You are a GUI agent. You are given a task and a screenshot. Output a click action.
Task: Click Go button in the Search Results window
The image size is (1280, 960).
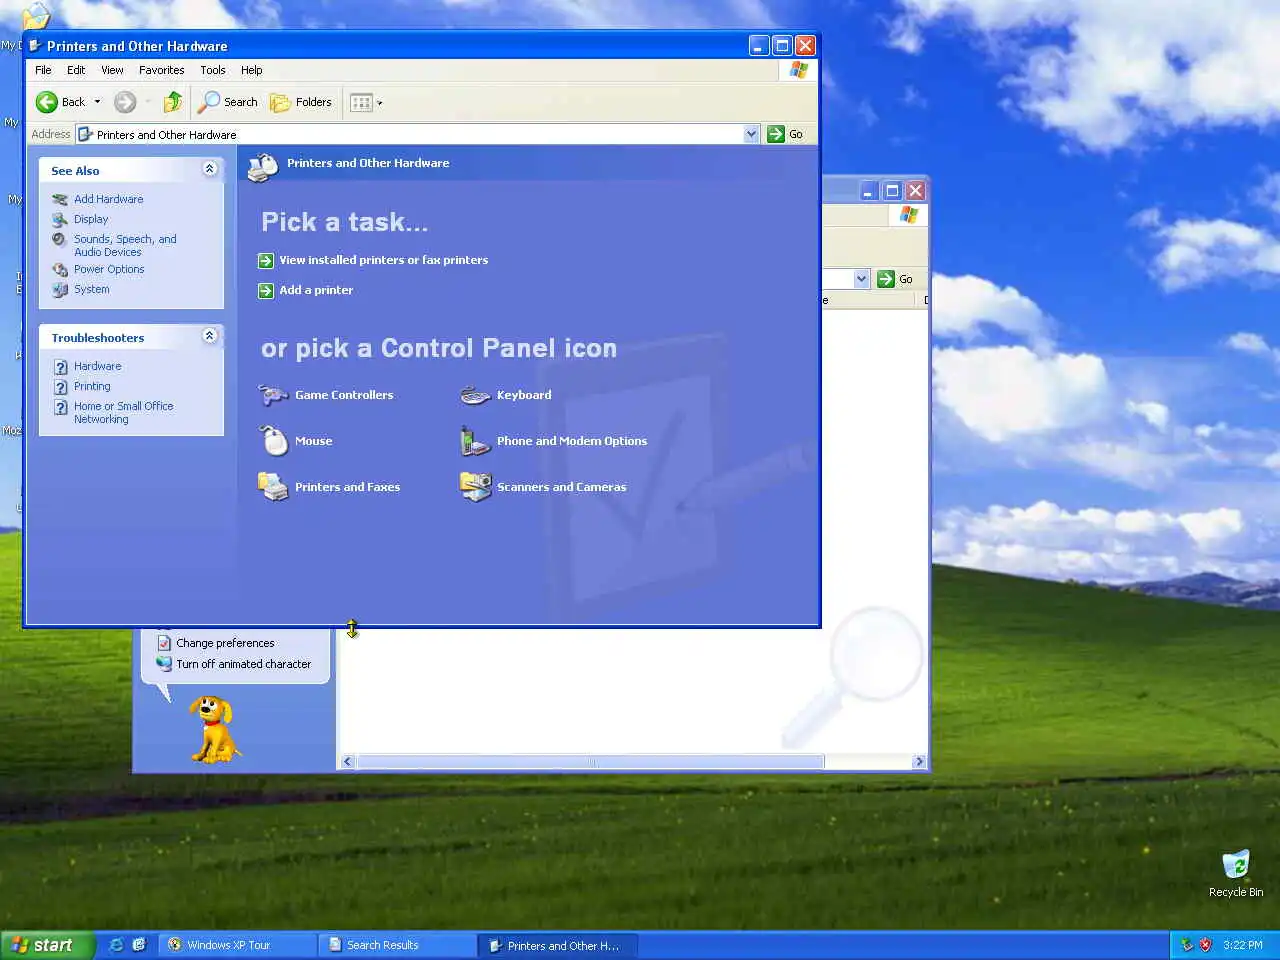point(896,279)
